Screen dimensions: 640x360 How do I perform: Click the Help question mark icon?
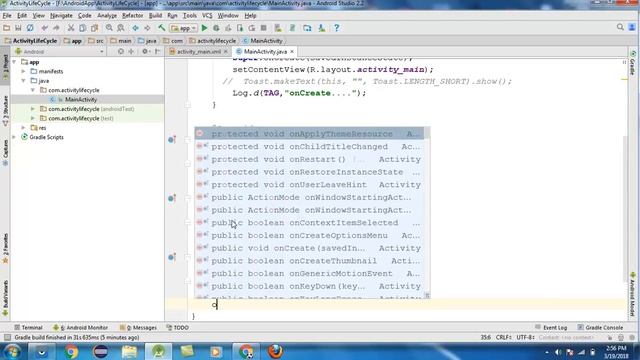pos(336,28)
